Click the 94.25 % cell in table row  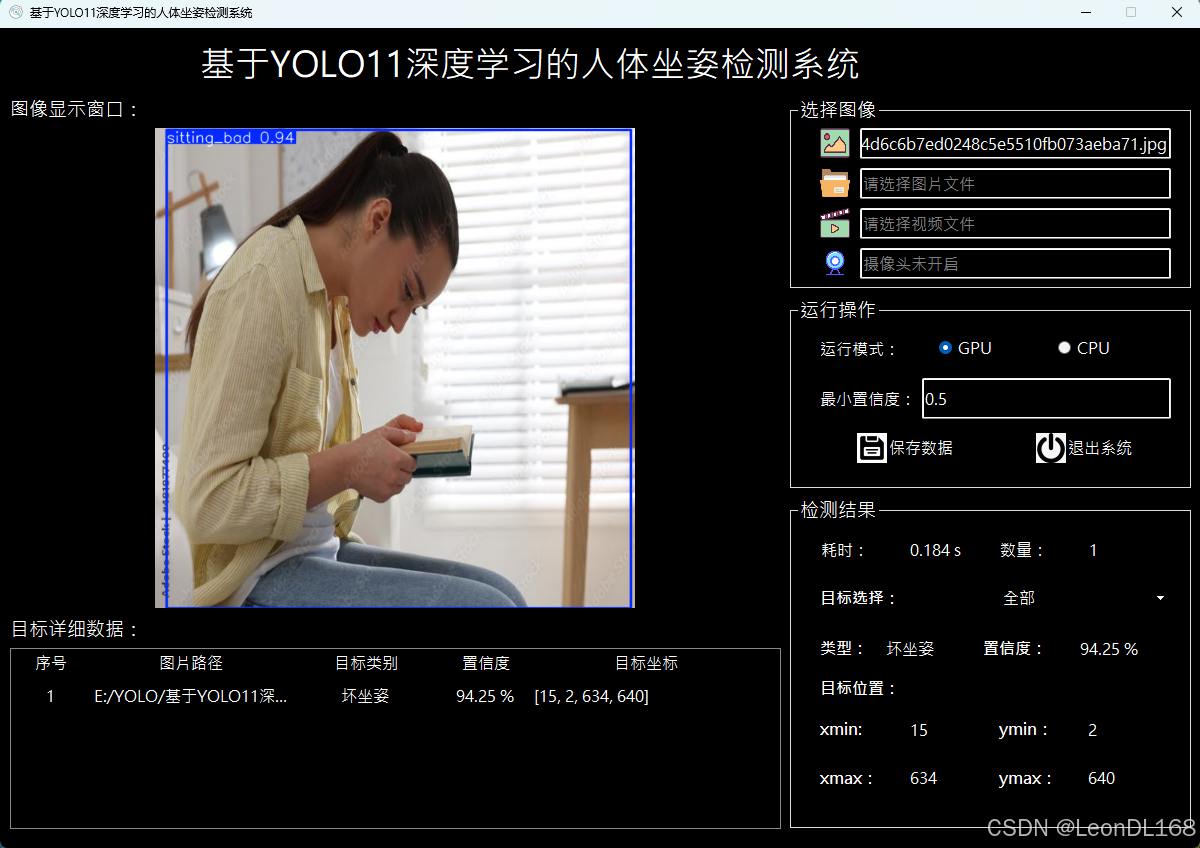[485, 696]
